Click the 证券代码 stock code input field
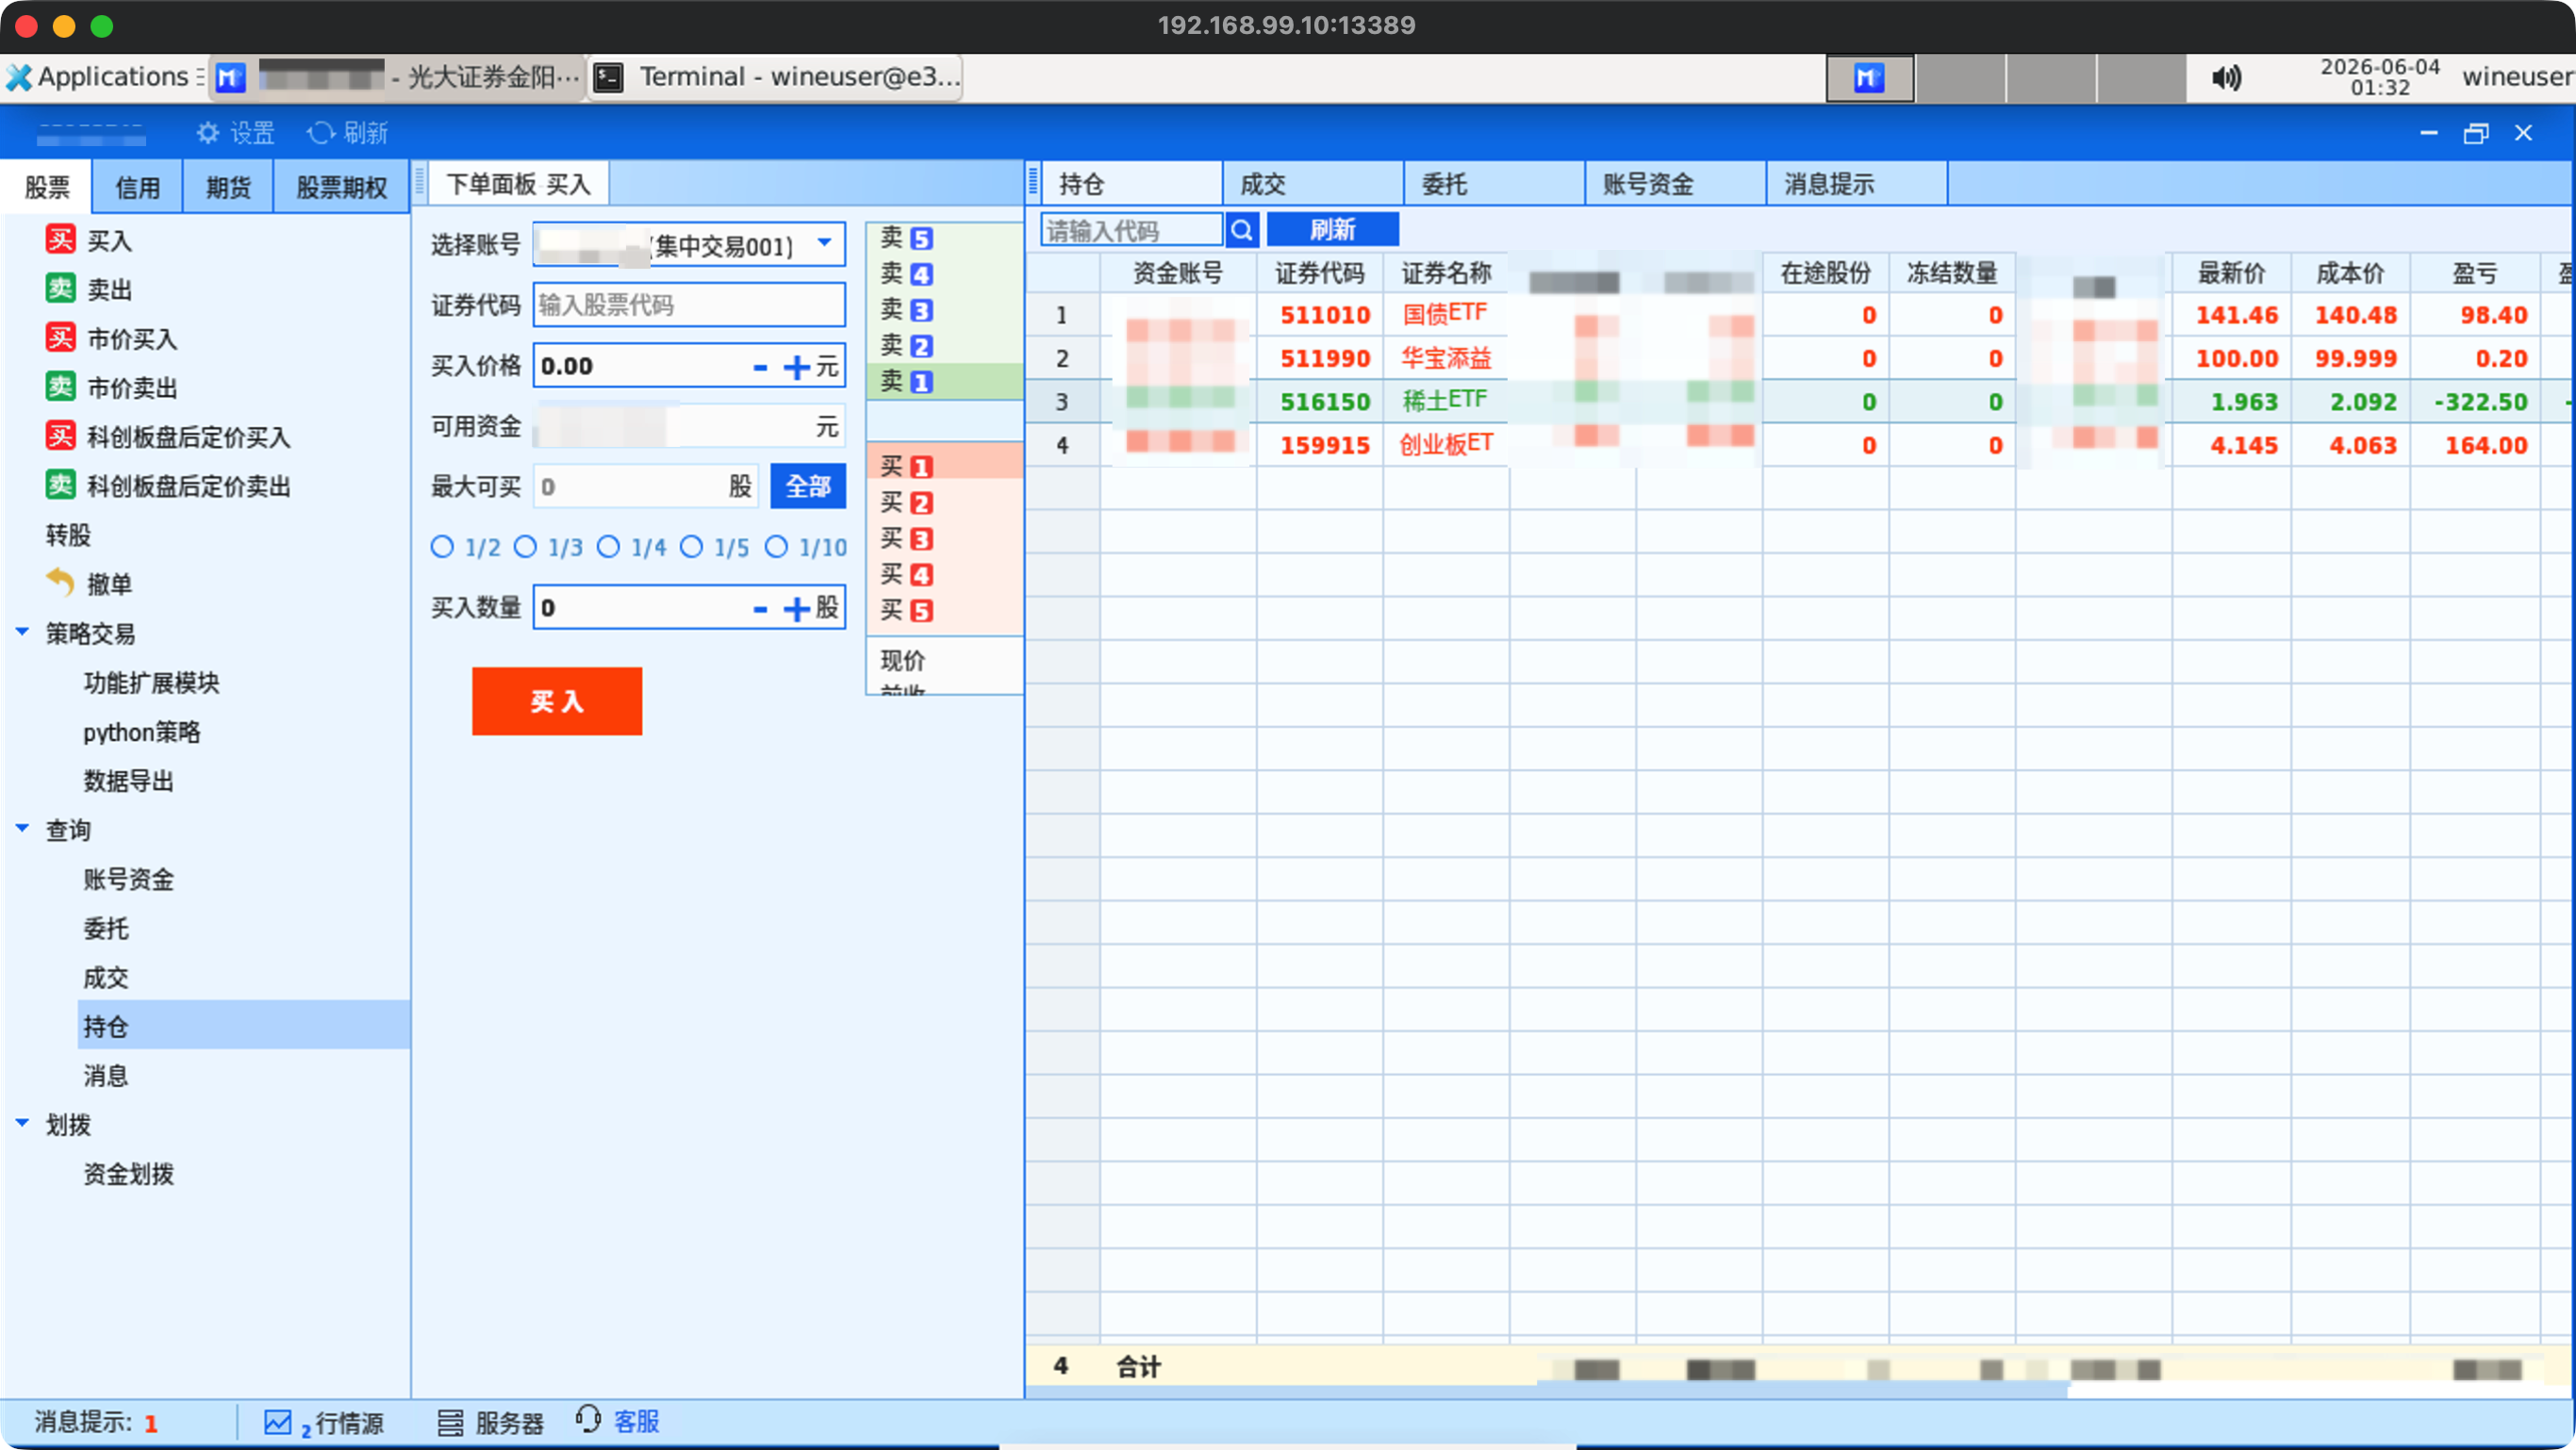 pos(689,305)
